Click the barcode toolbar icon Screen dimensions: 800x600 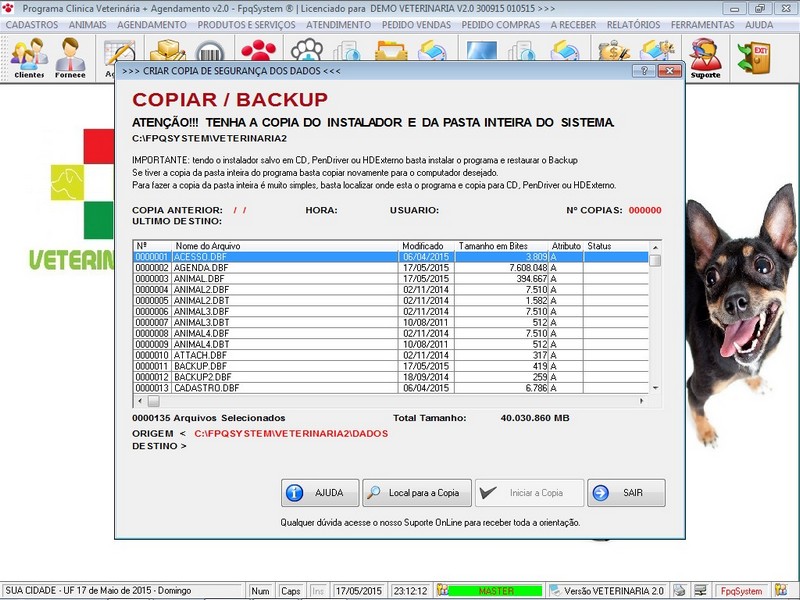click(210, 51)
